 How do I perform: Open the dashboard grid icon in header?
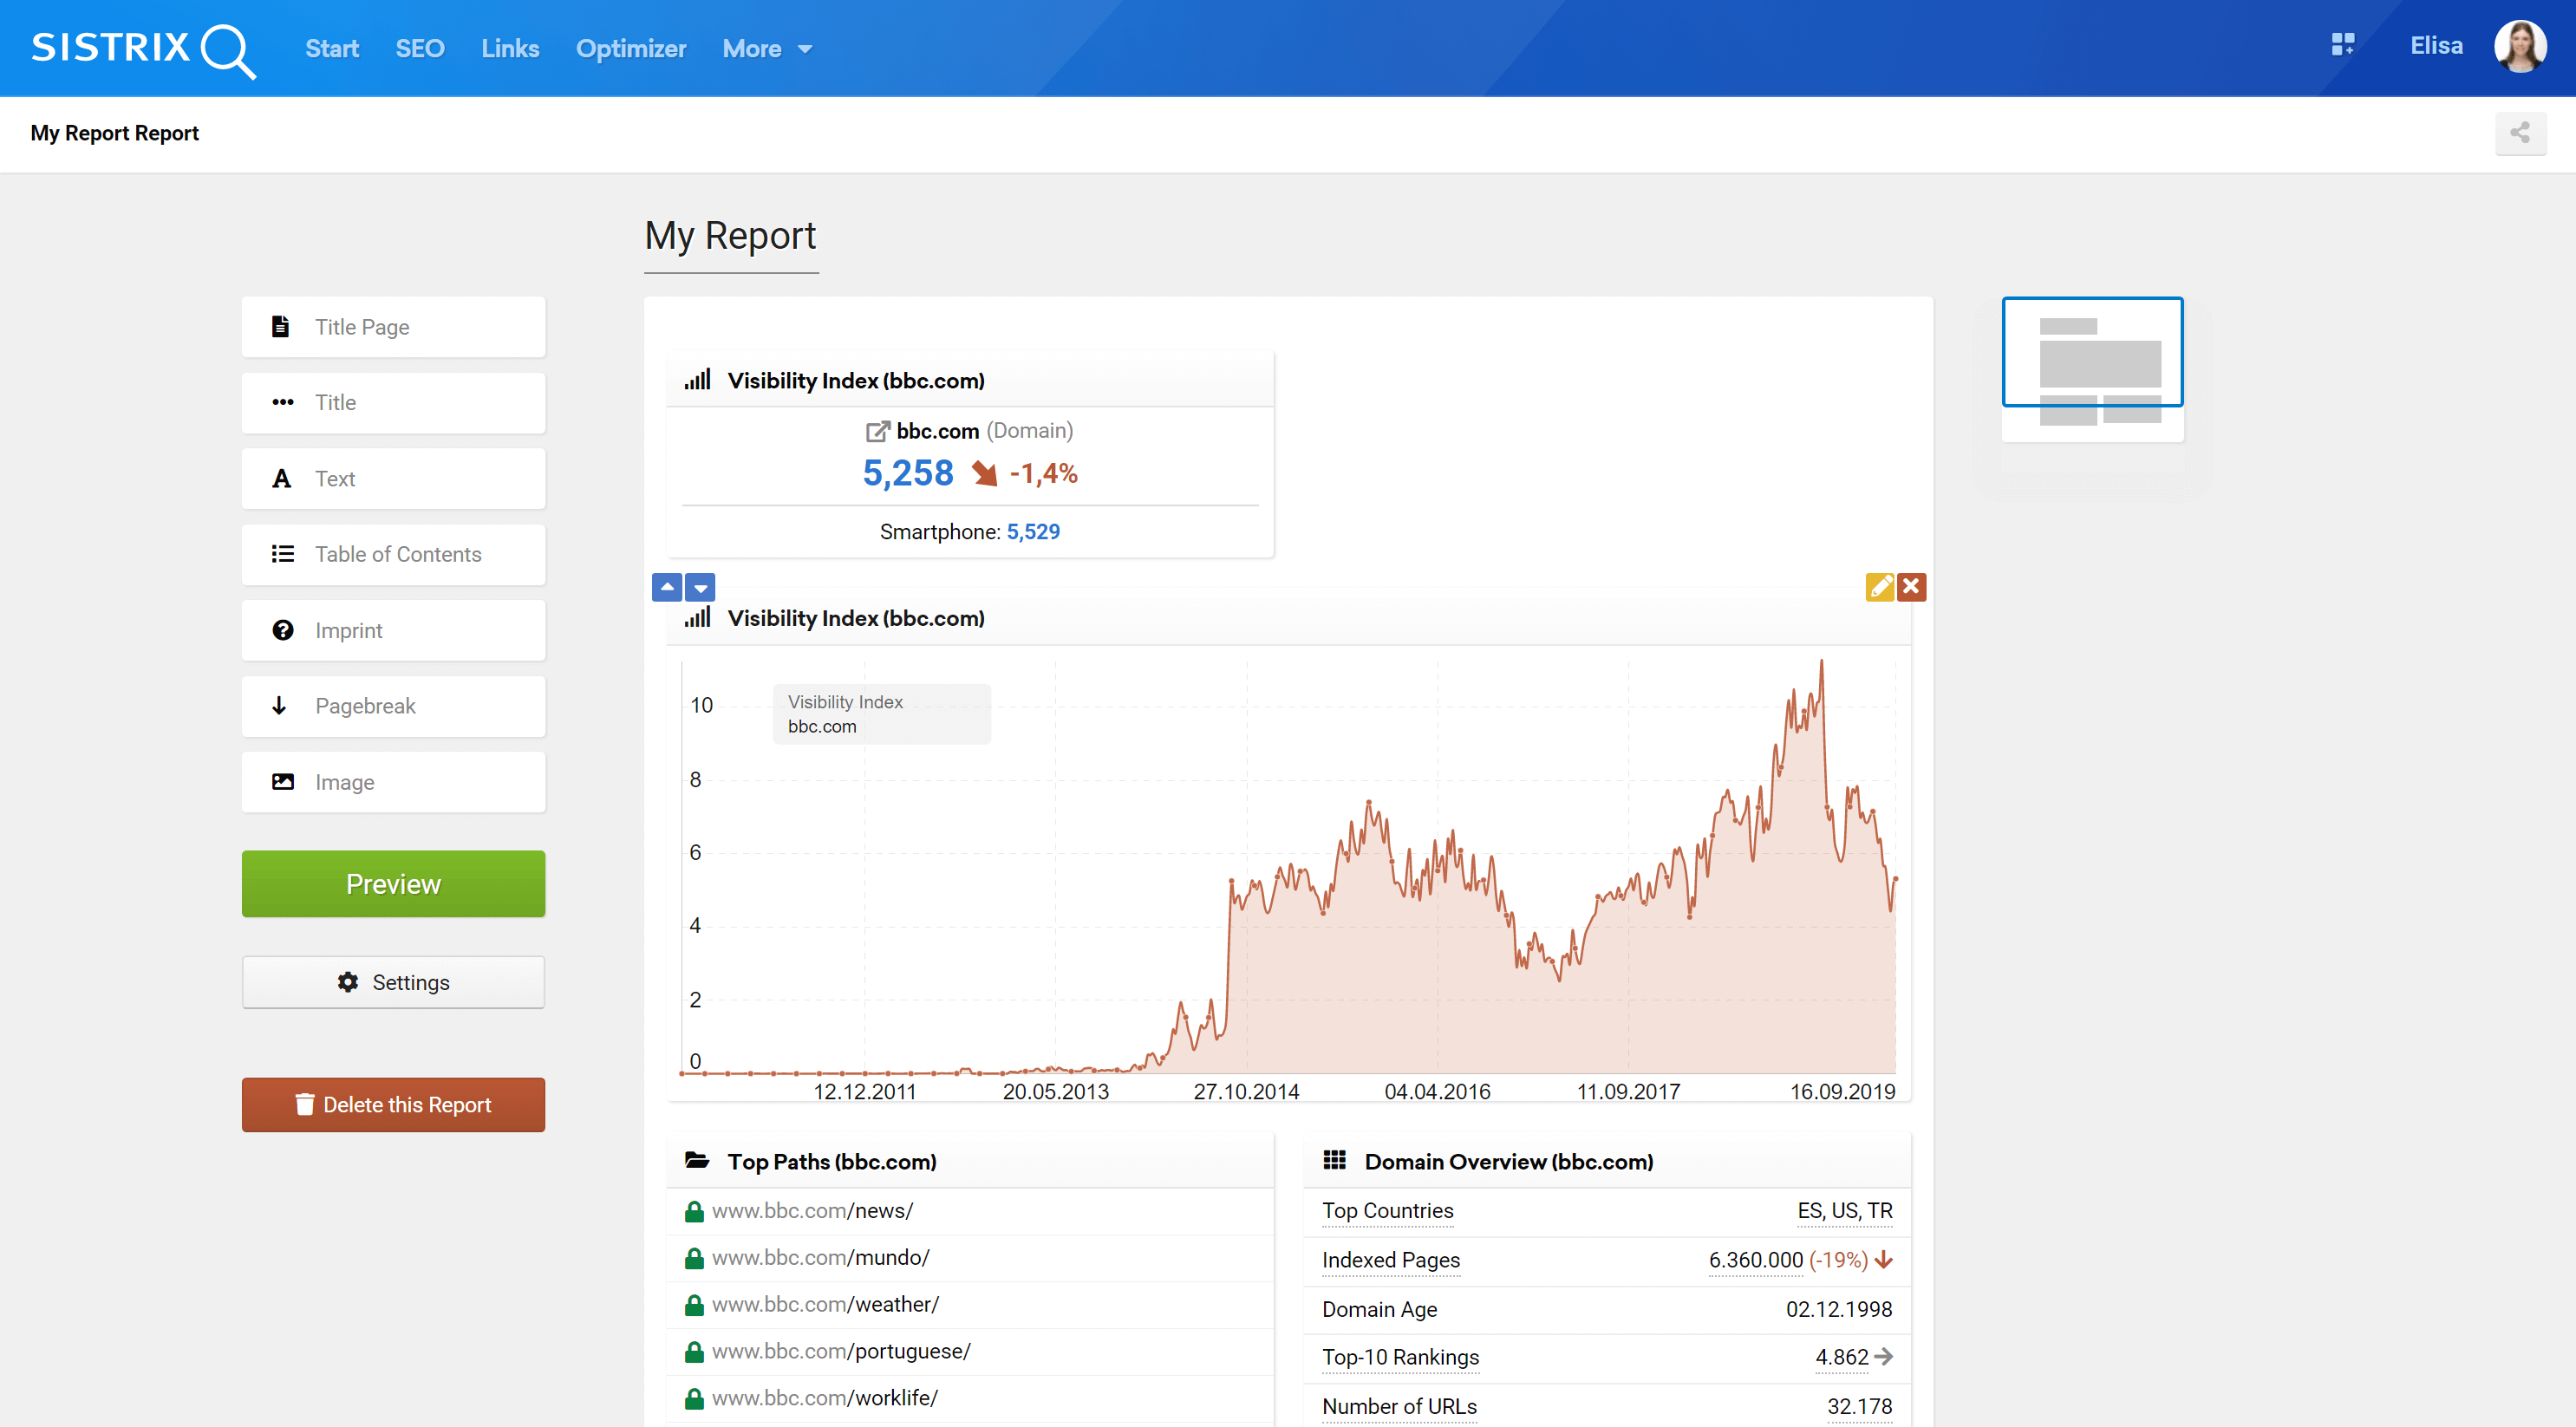pos(2342,45)
